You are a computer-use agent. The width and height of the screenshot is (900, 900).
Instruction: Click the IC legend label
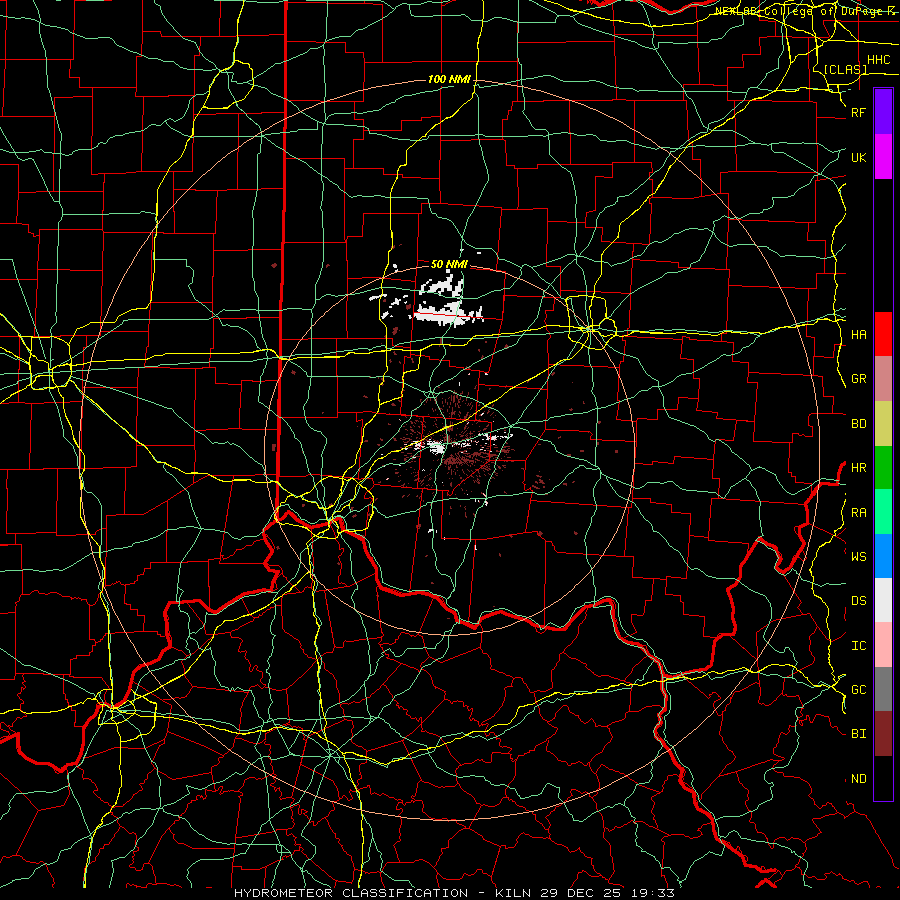click(x=858, y=646)
